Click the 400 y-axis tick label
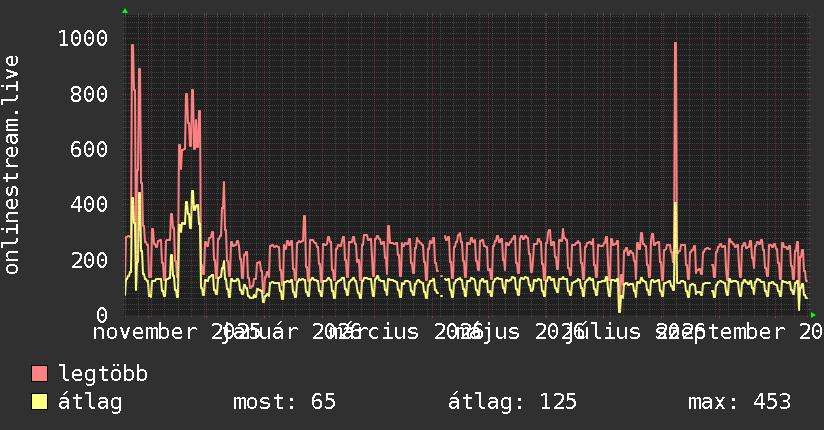Screen dimensions: 824x430 [89, 204]
